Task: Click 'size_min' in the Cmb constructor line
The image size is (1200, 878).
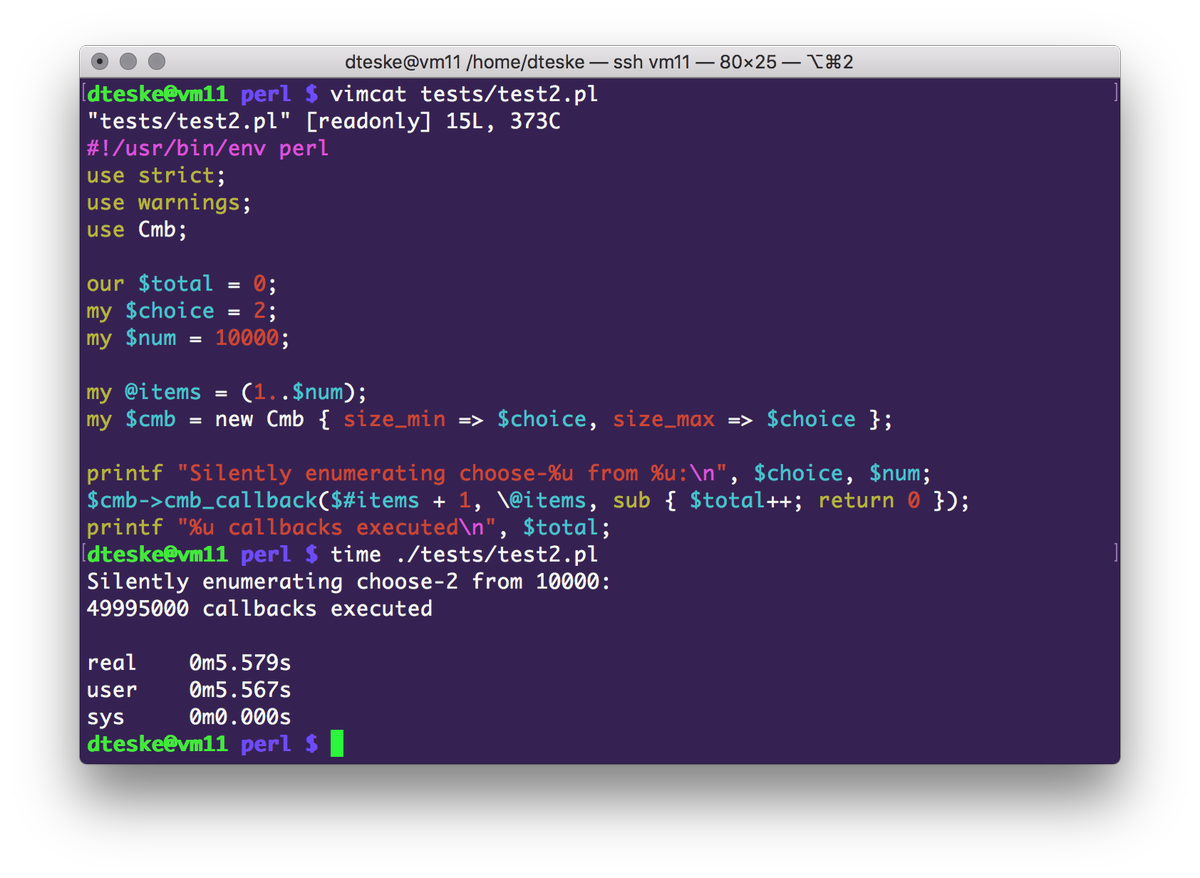Action: coord(394,419)
